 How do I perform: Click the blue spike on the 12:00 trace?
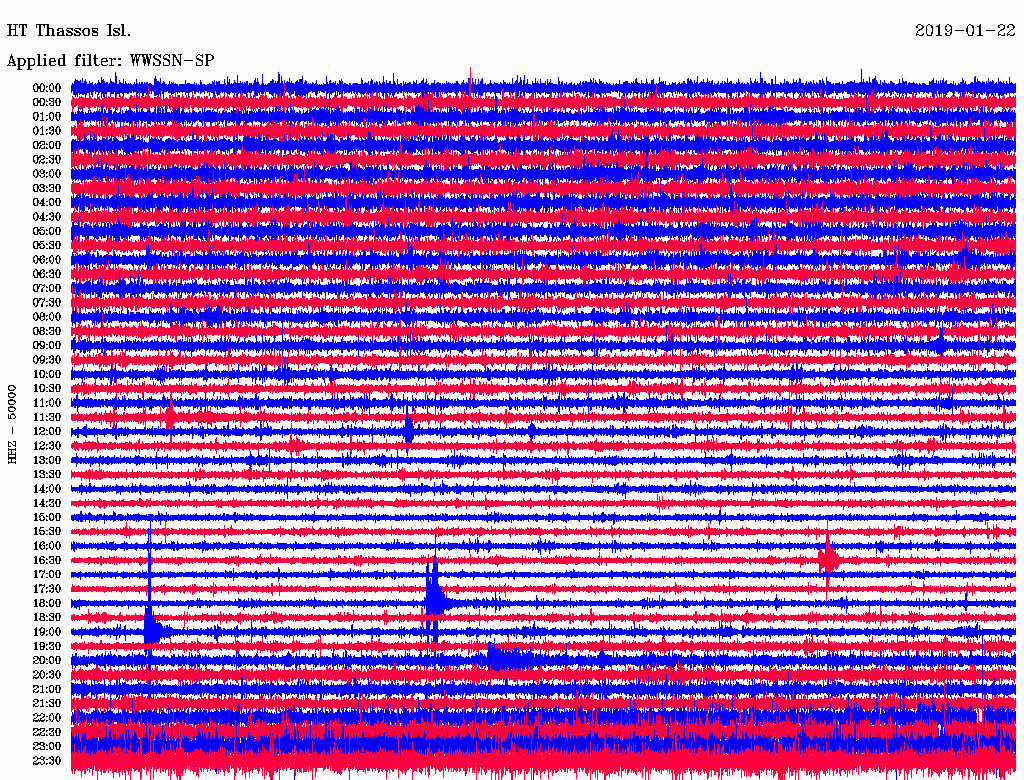click(409, 430)
